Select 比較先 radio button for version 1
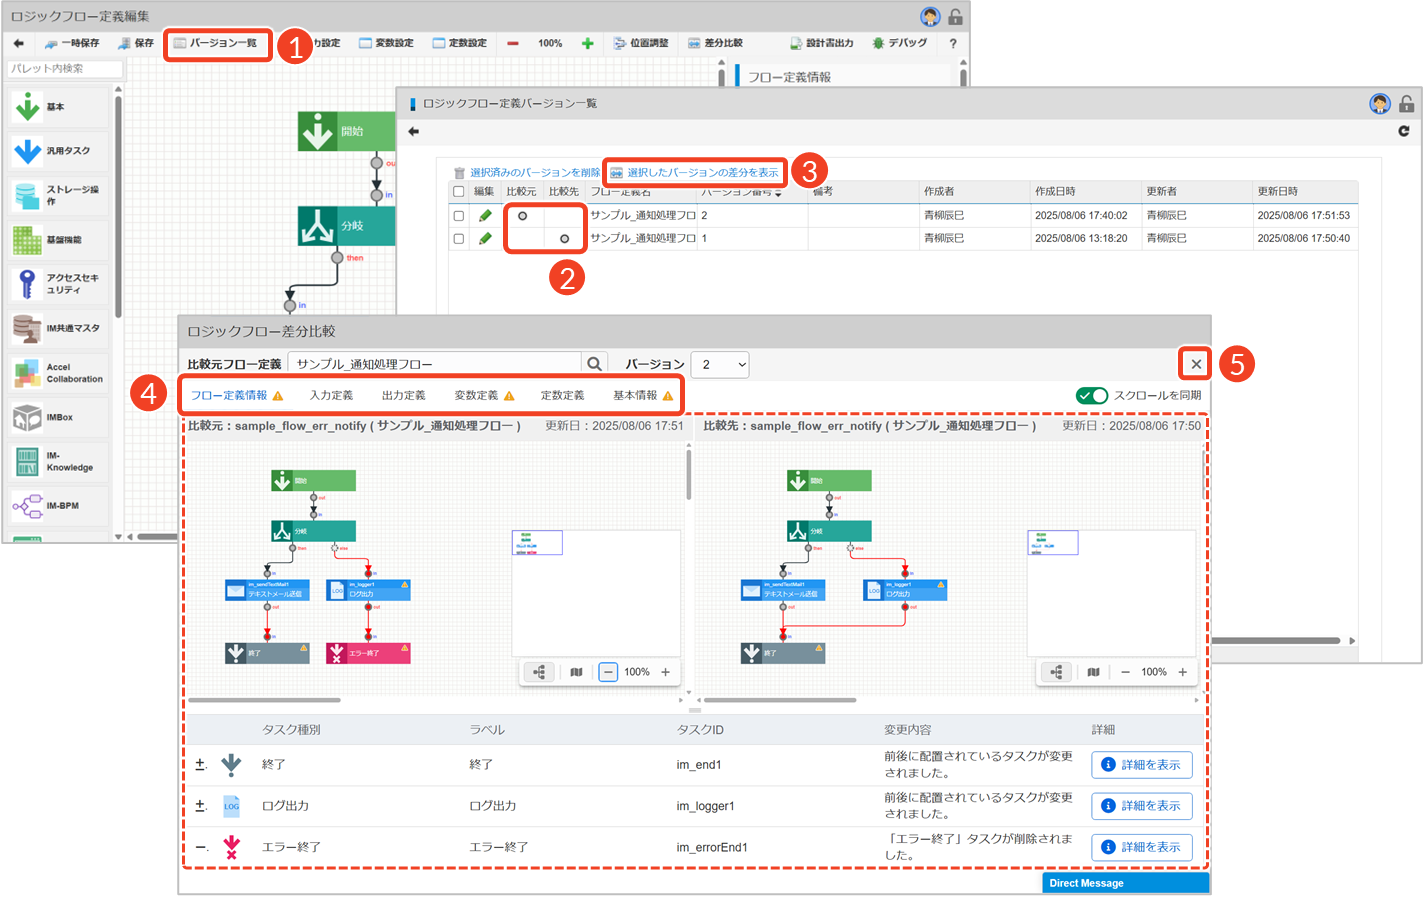 click(x=564, y=238)
